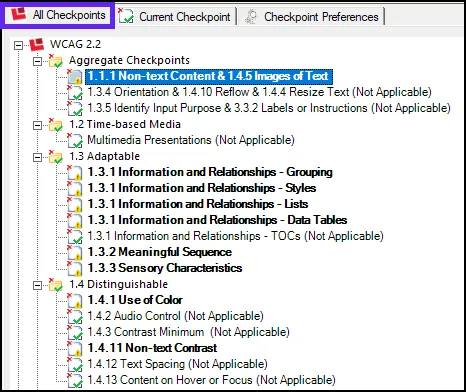This screenshot has height=392, width=466.
Task: Click the 1.4.12 Text Spacing icon
Action: tap(75, 364)
